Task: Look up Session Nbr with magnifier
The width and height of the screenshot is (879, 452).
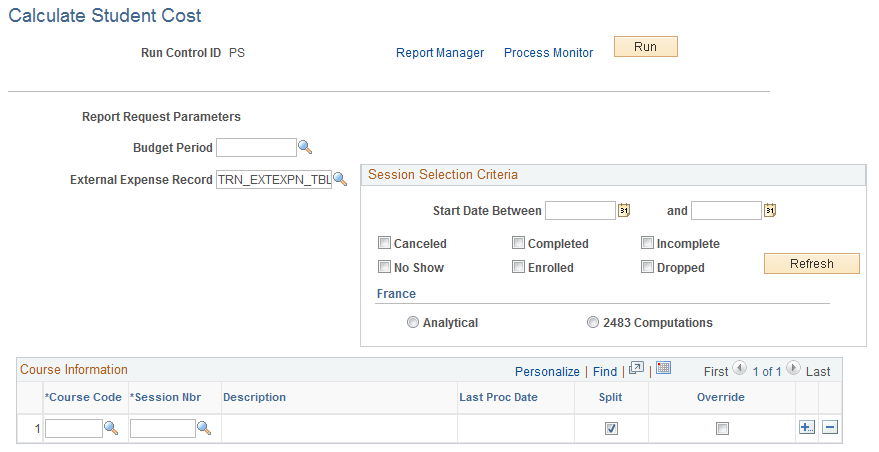Action: [x=204, y=428]
